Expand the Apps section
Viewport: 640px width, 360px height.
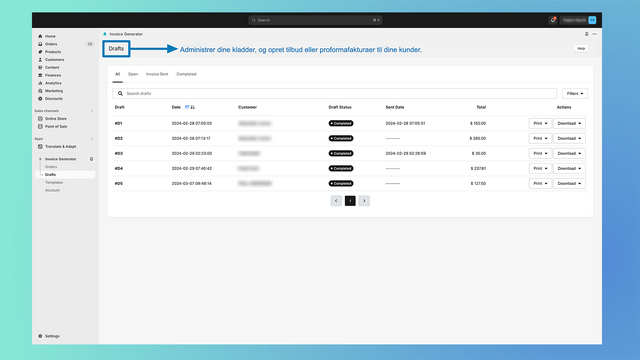[x=92, y=139]
